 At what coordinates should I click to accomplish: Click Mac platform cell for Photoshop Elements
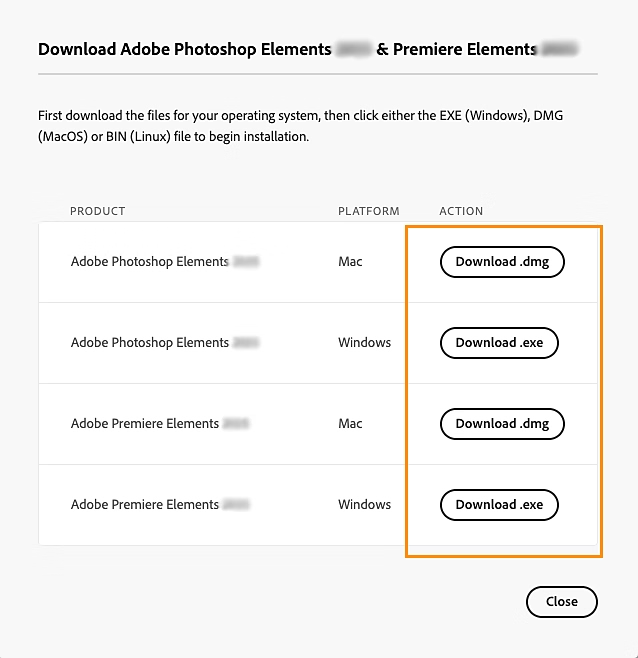350,261
